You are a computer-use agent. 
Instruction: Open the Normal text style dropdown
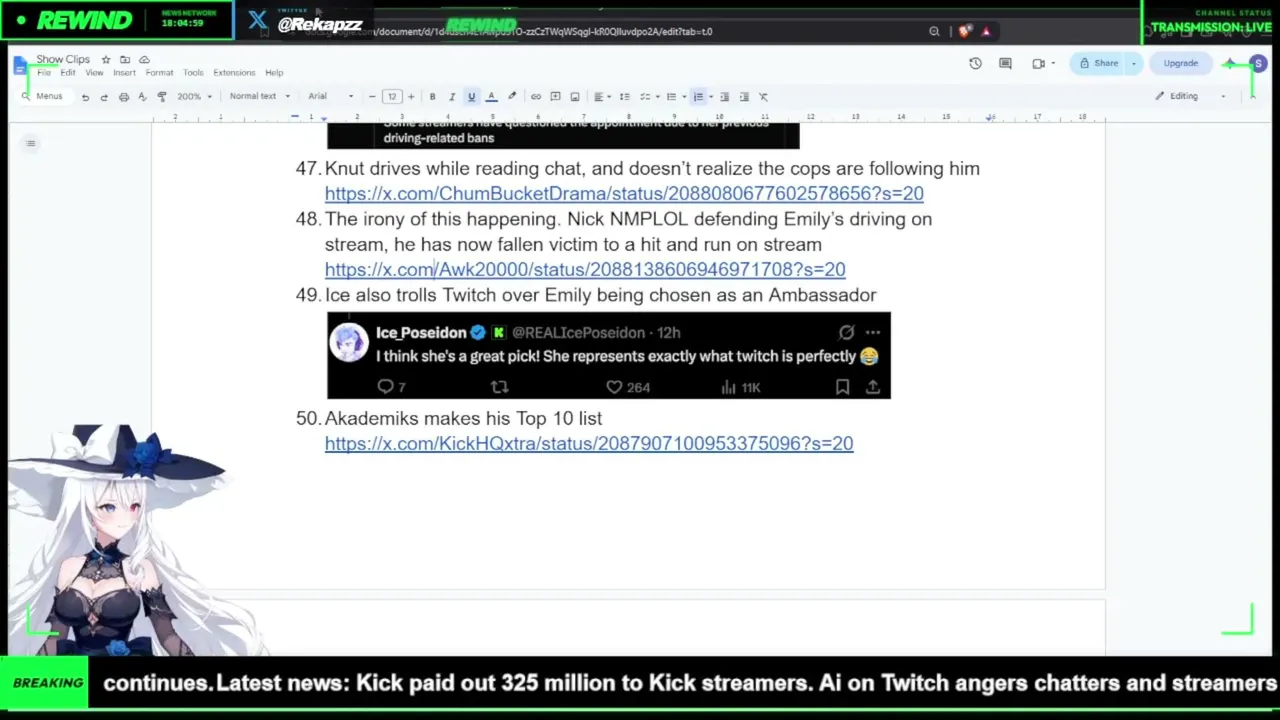(259, 97)
